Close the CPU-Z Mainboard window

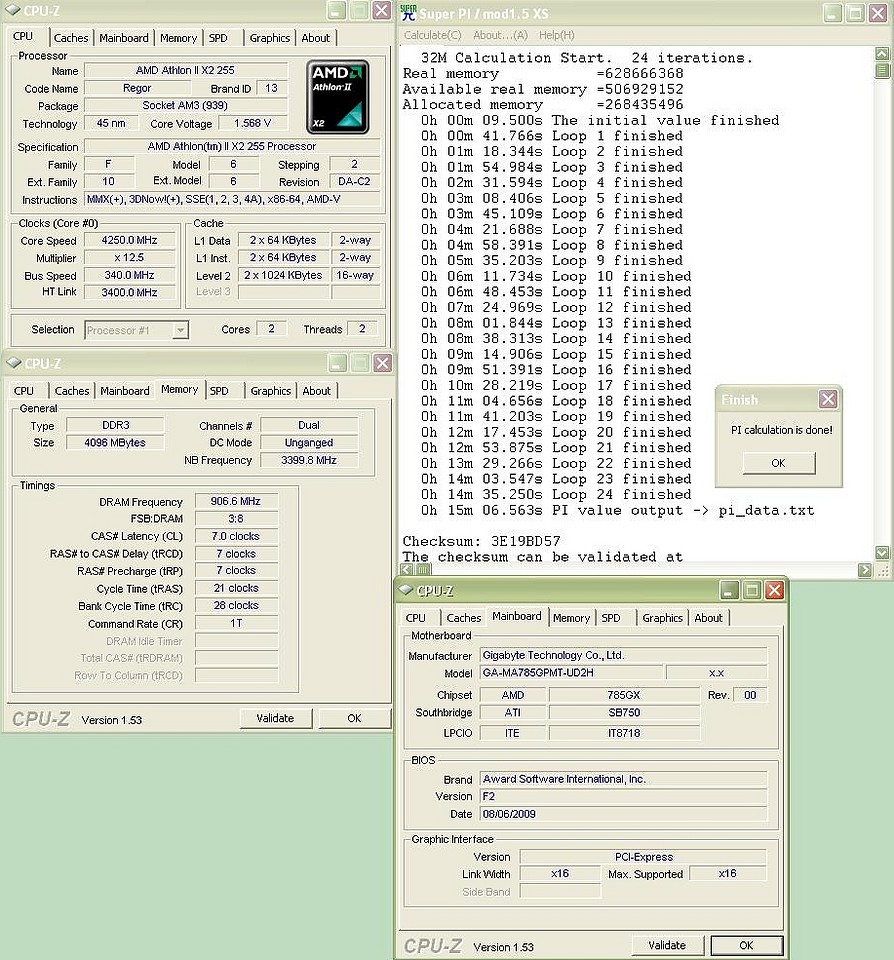click(x=775, y=590)
